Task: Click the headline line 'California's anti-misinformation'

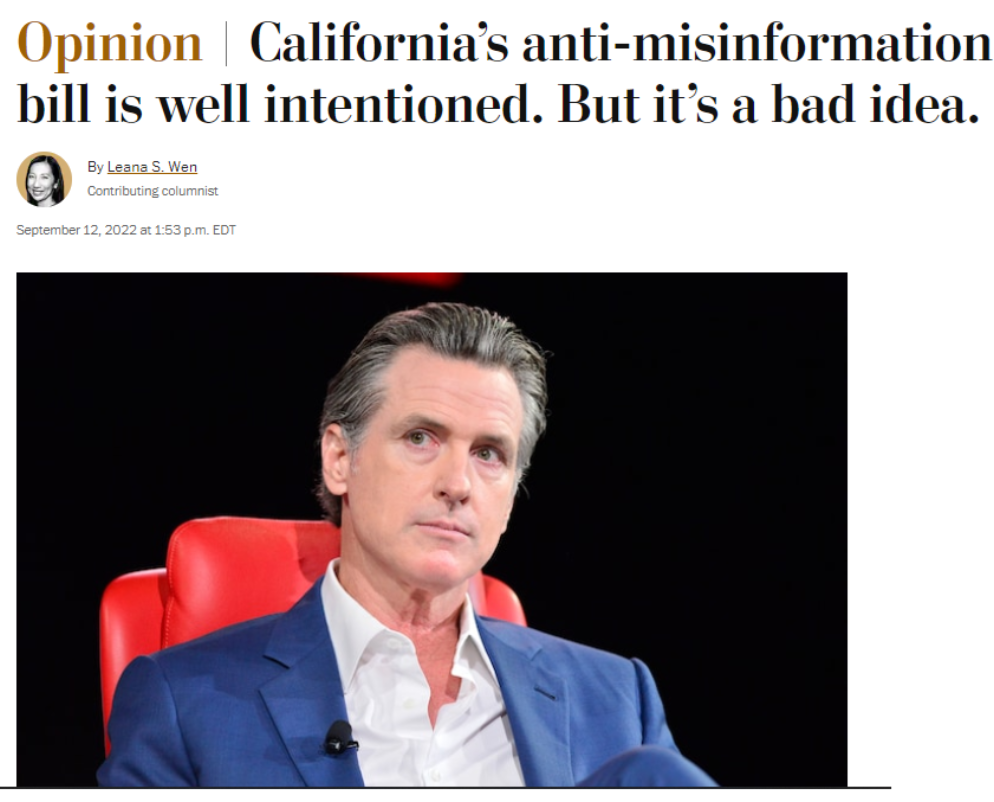Action: click(621, 43)
